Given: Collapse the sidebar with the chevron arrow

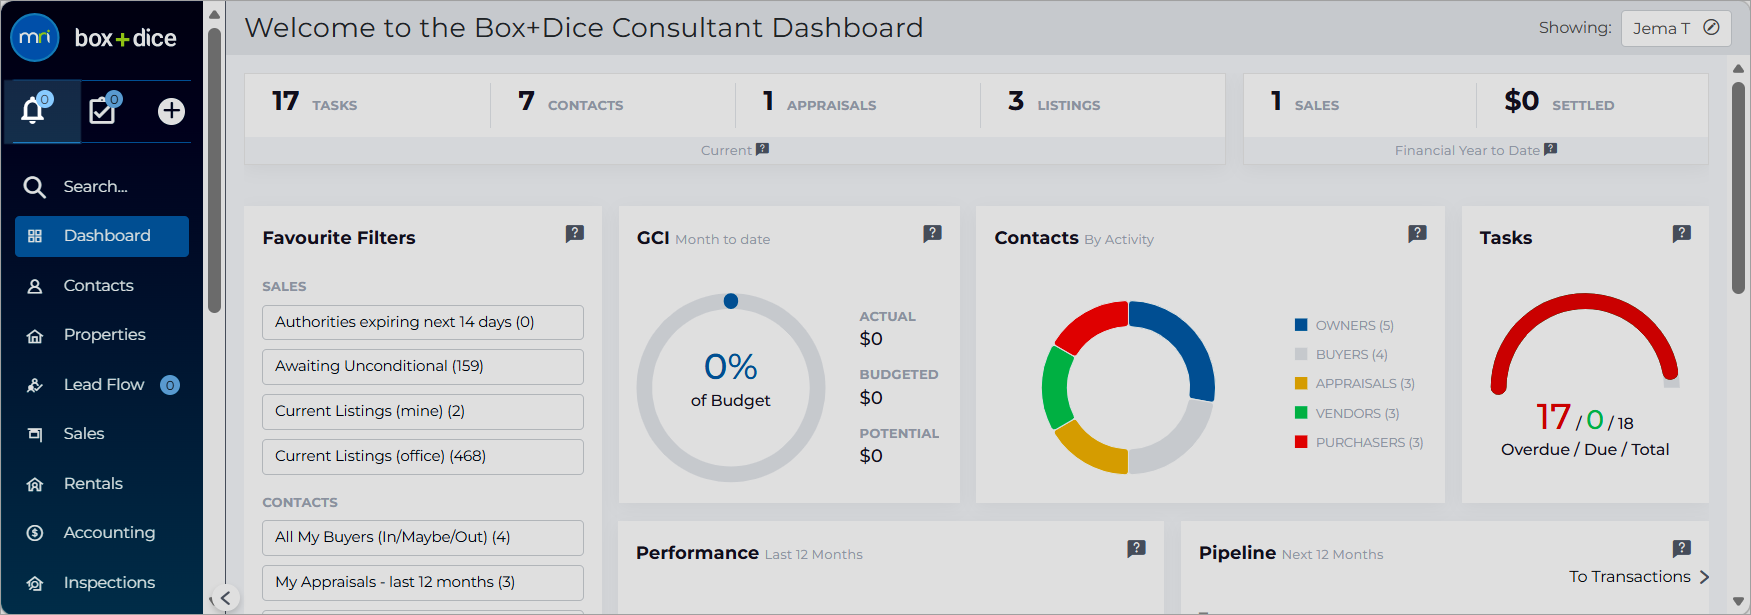Looking at the screenshot, I should (226, 598).
